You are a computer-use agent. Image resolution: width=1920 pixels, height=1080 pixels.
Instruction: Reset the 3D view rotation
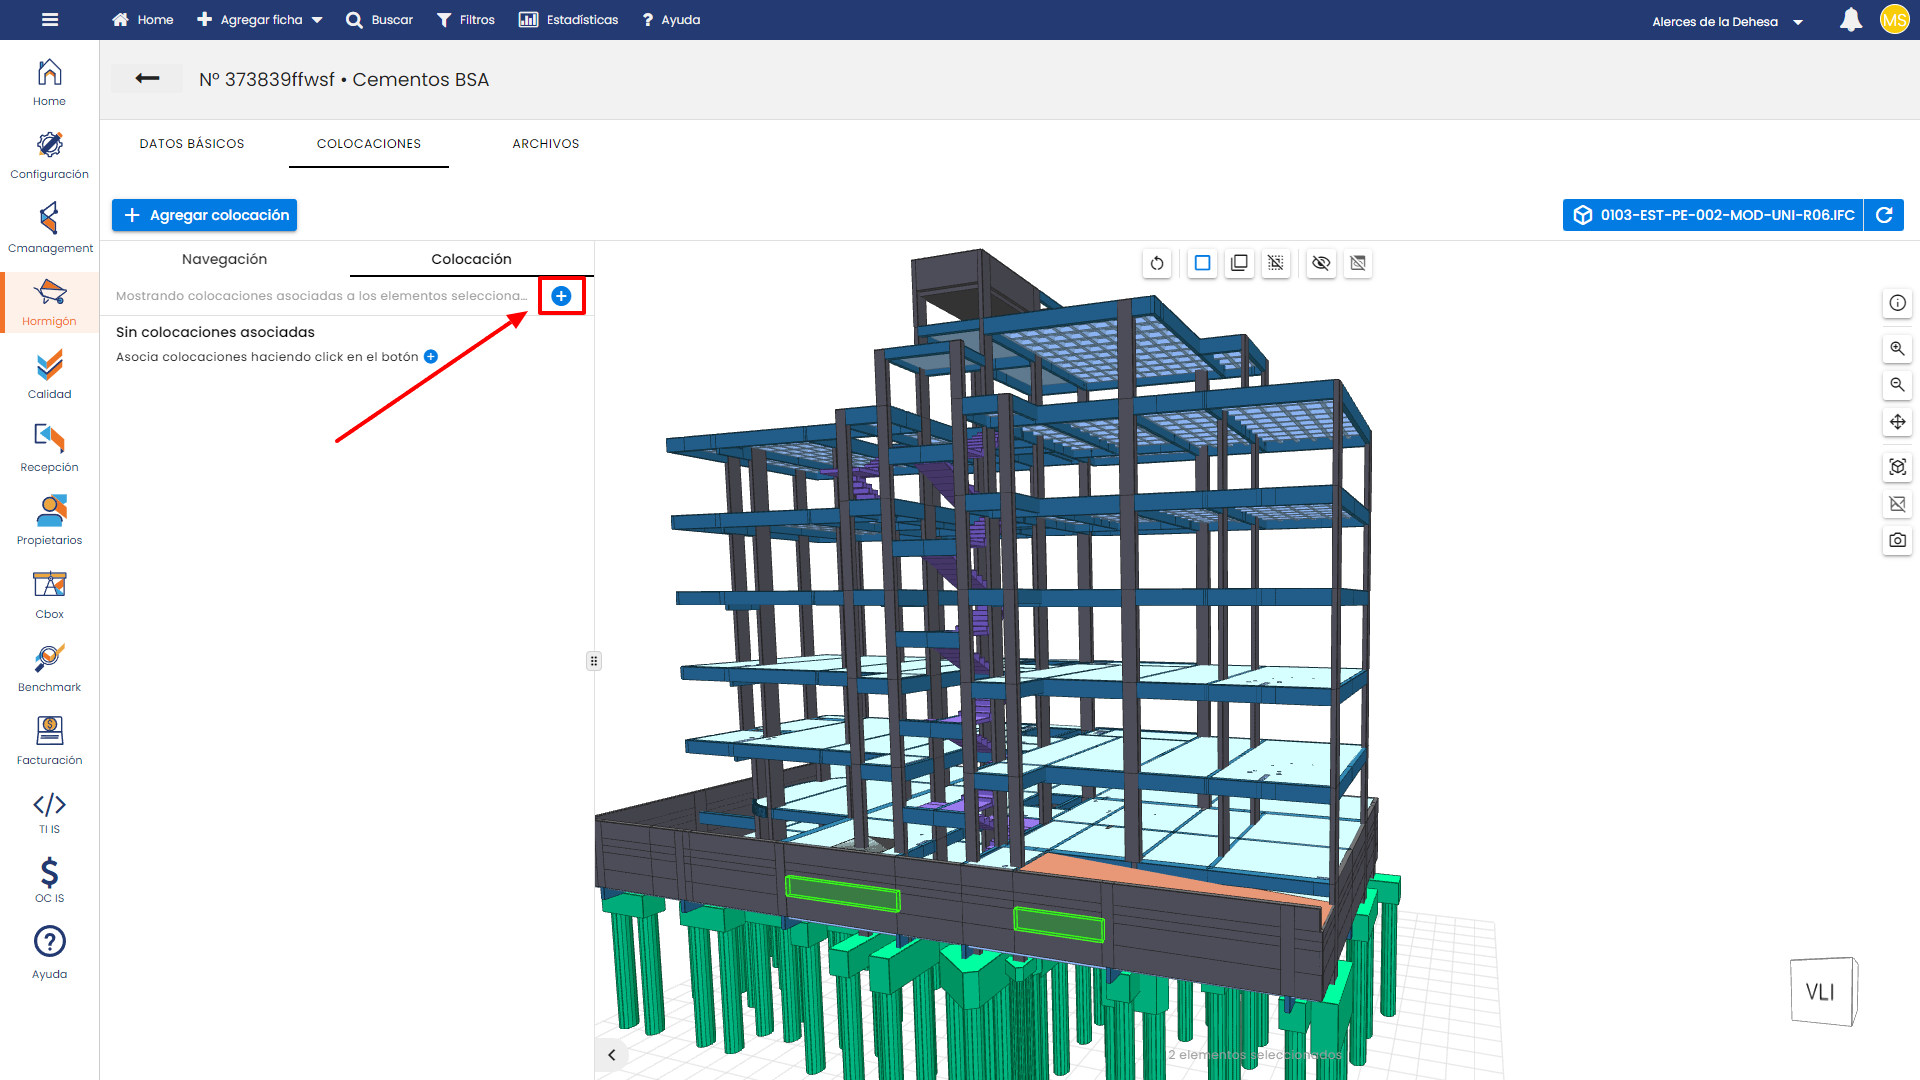click(1157, 263)
